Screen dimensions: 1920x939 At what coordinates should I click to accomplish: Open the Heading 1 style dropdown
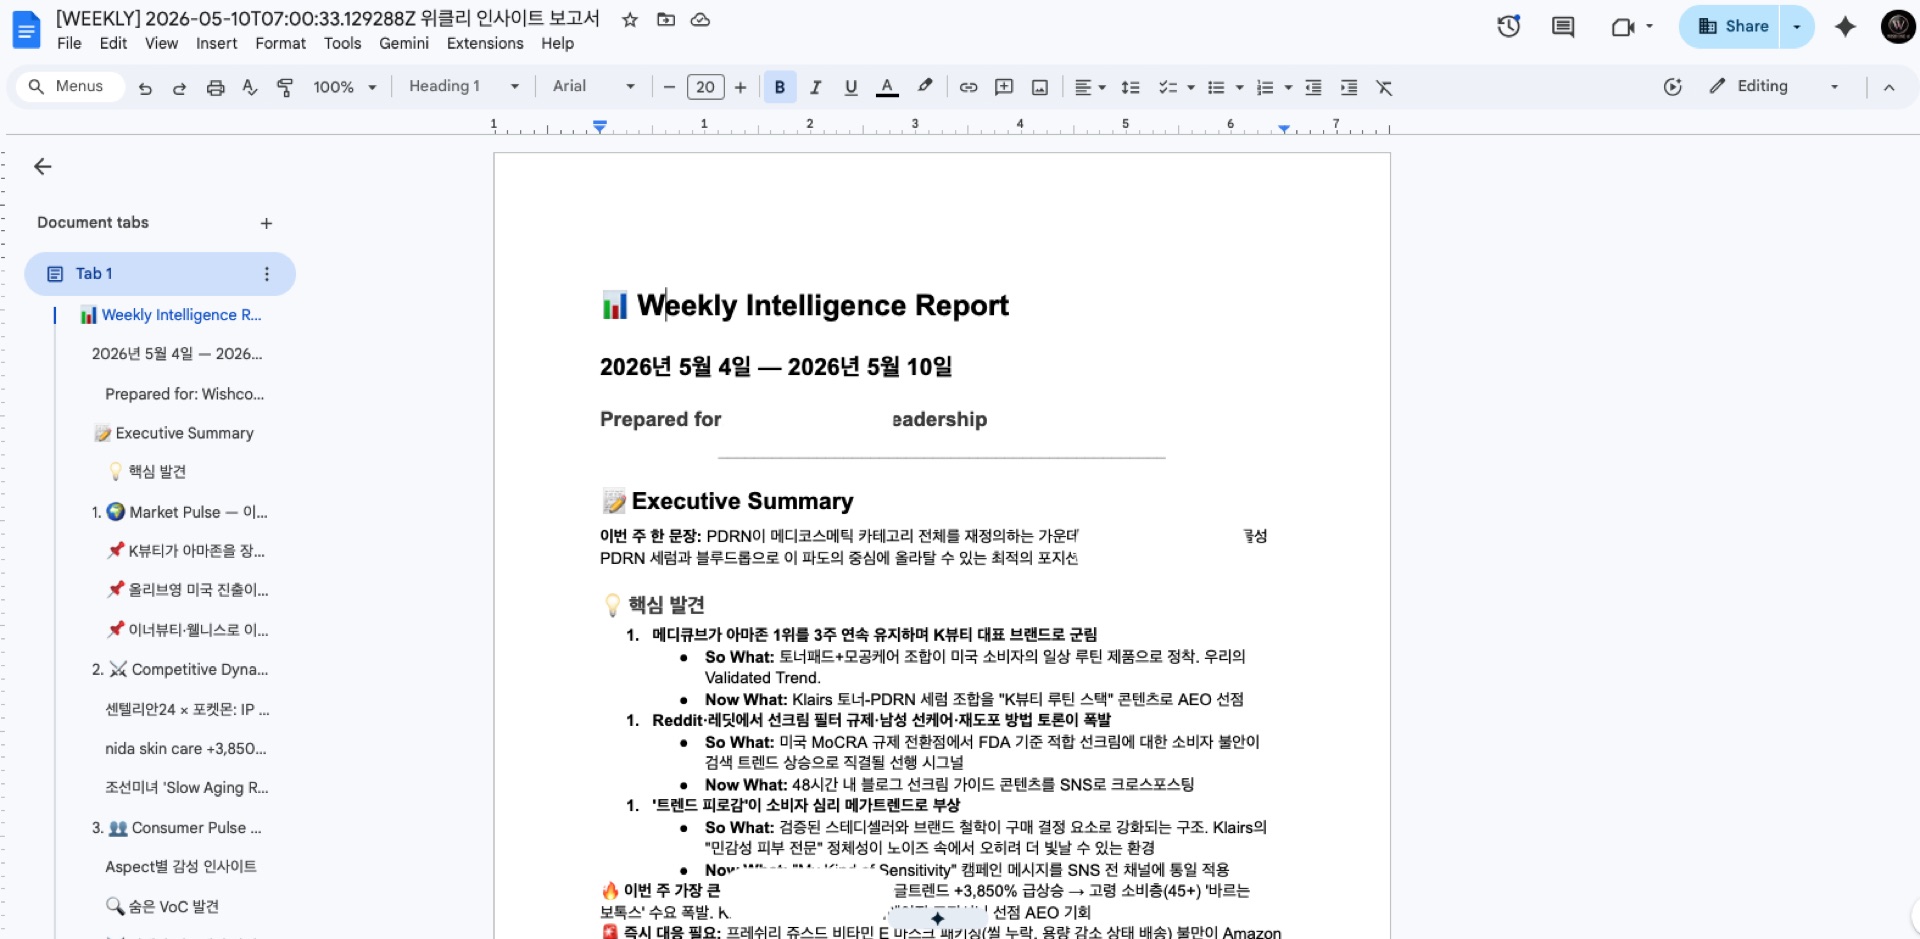pos(463,86)
